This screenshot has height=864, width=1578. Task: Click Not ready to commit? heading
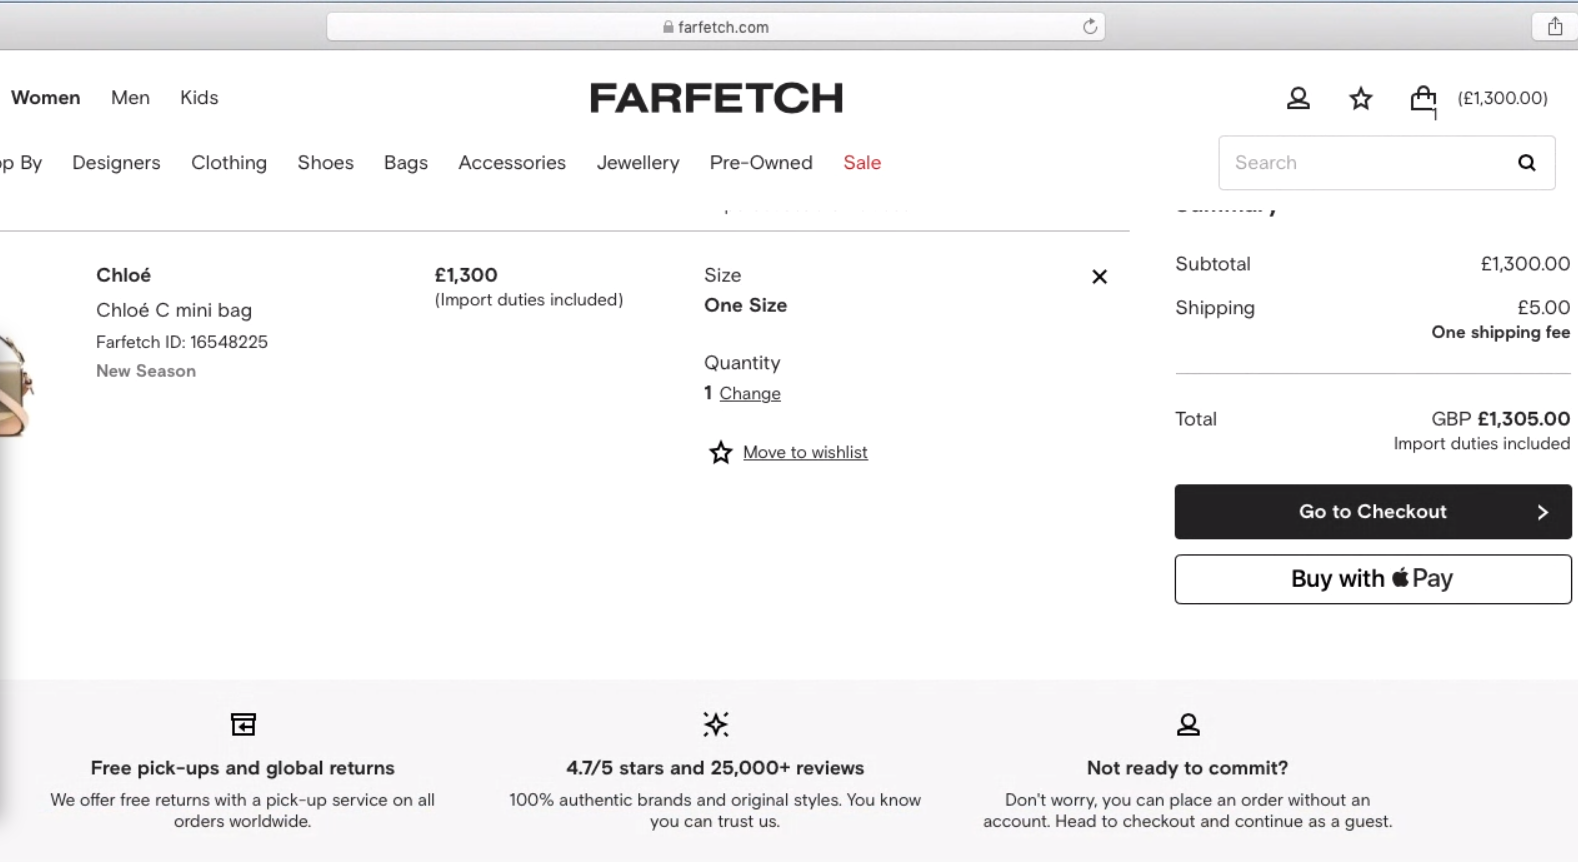[1187, 768]
